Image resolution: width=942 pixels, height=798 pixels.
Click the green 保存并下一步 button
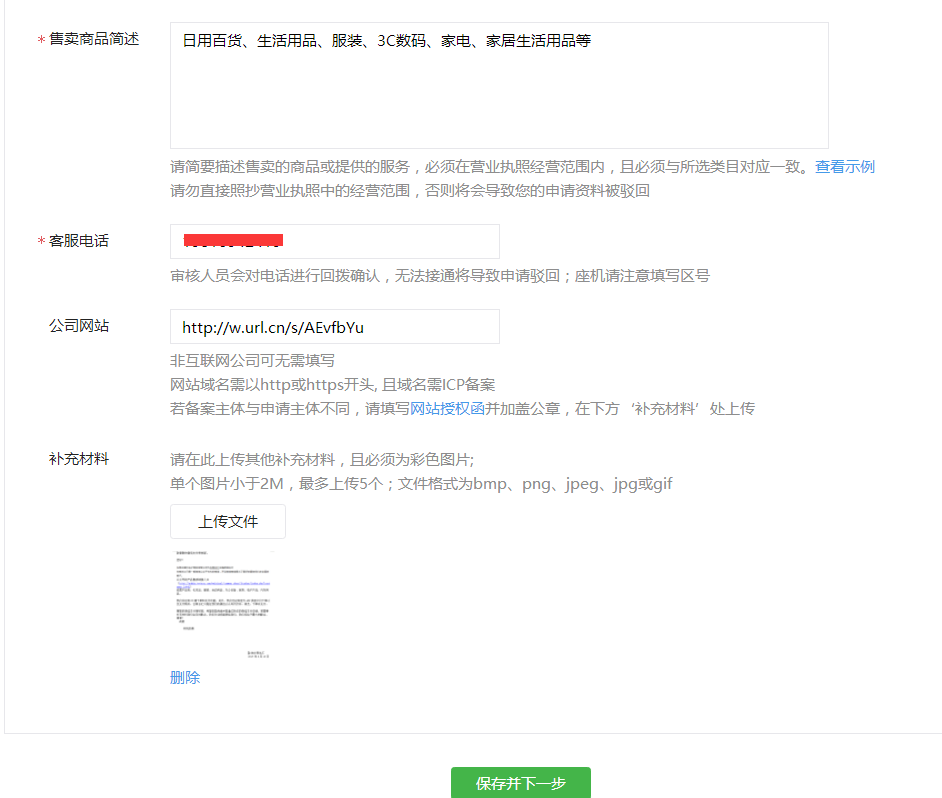click(521, 782)
